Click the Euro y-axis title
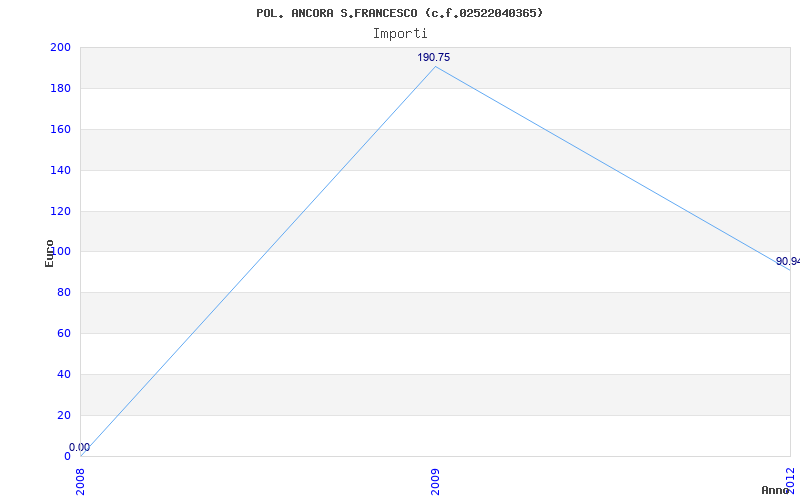This screenshot has height=500, width=800. coord(49,254)
